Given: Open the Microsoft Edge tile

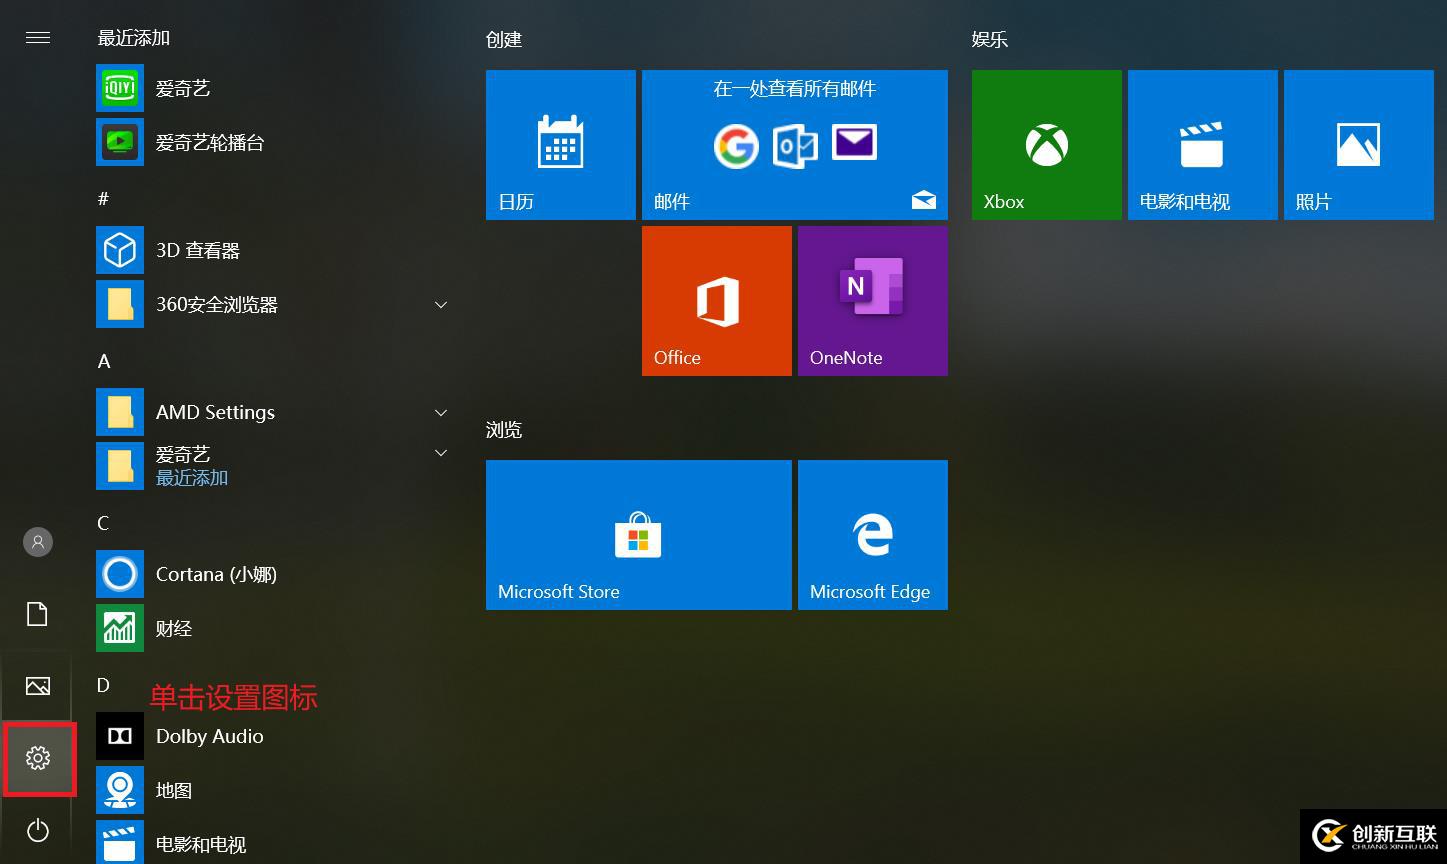Looking at the screenshot, I should (x=872, y=535).
